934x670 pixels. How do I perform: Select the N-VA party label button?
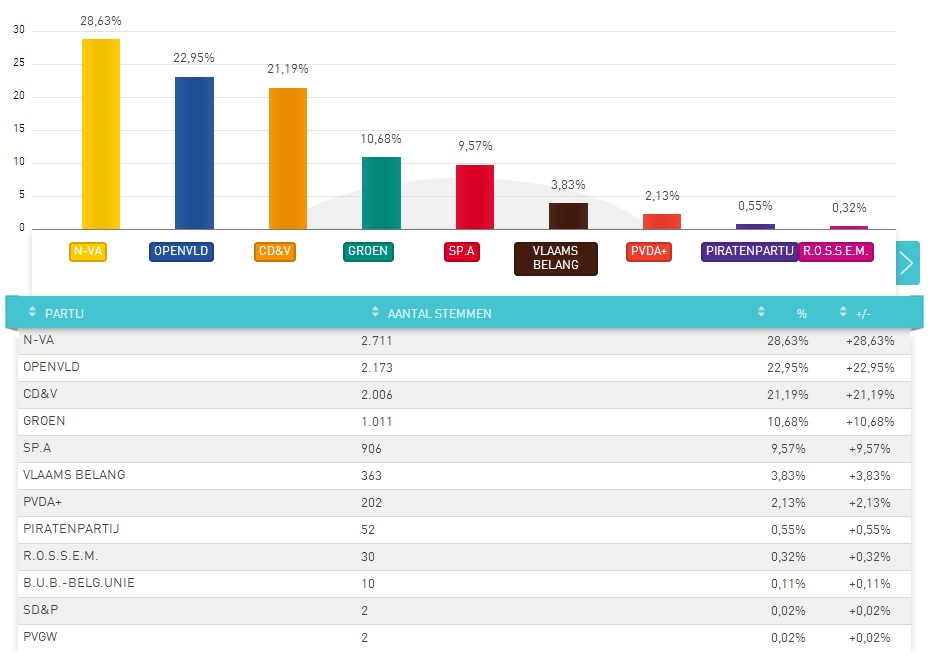tap(88, 251)
